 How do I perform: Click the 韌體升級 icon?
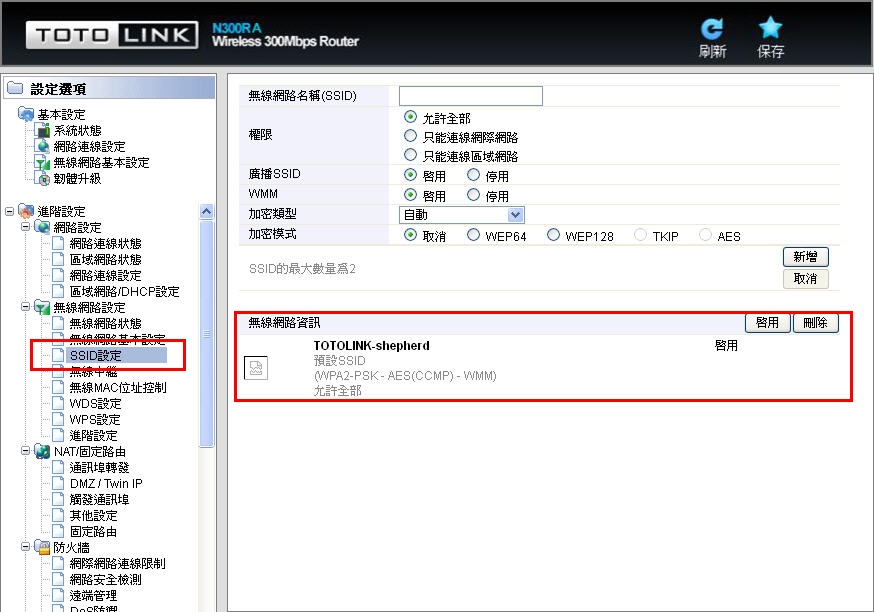[x=42, y=178]
